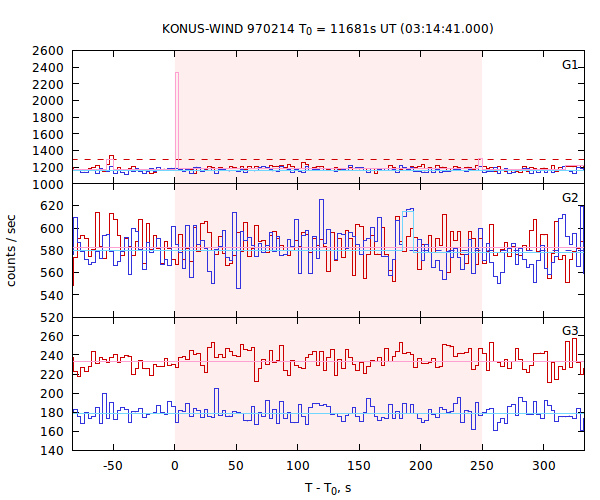Click the x-axis tick label 50

pyautogui.click(x=236, y=466)
